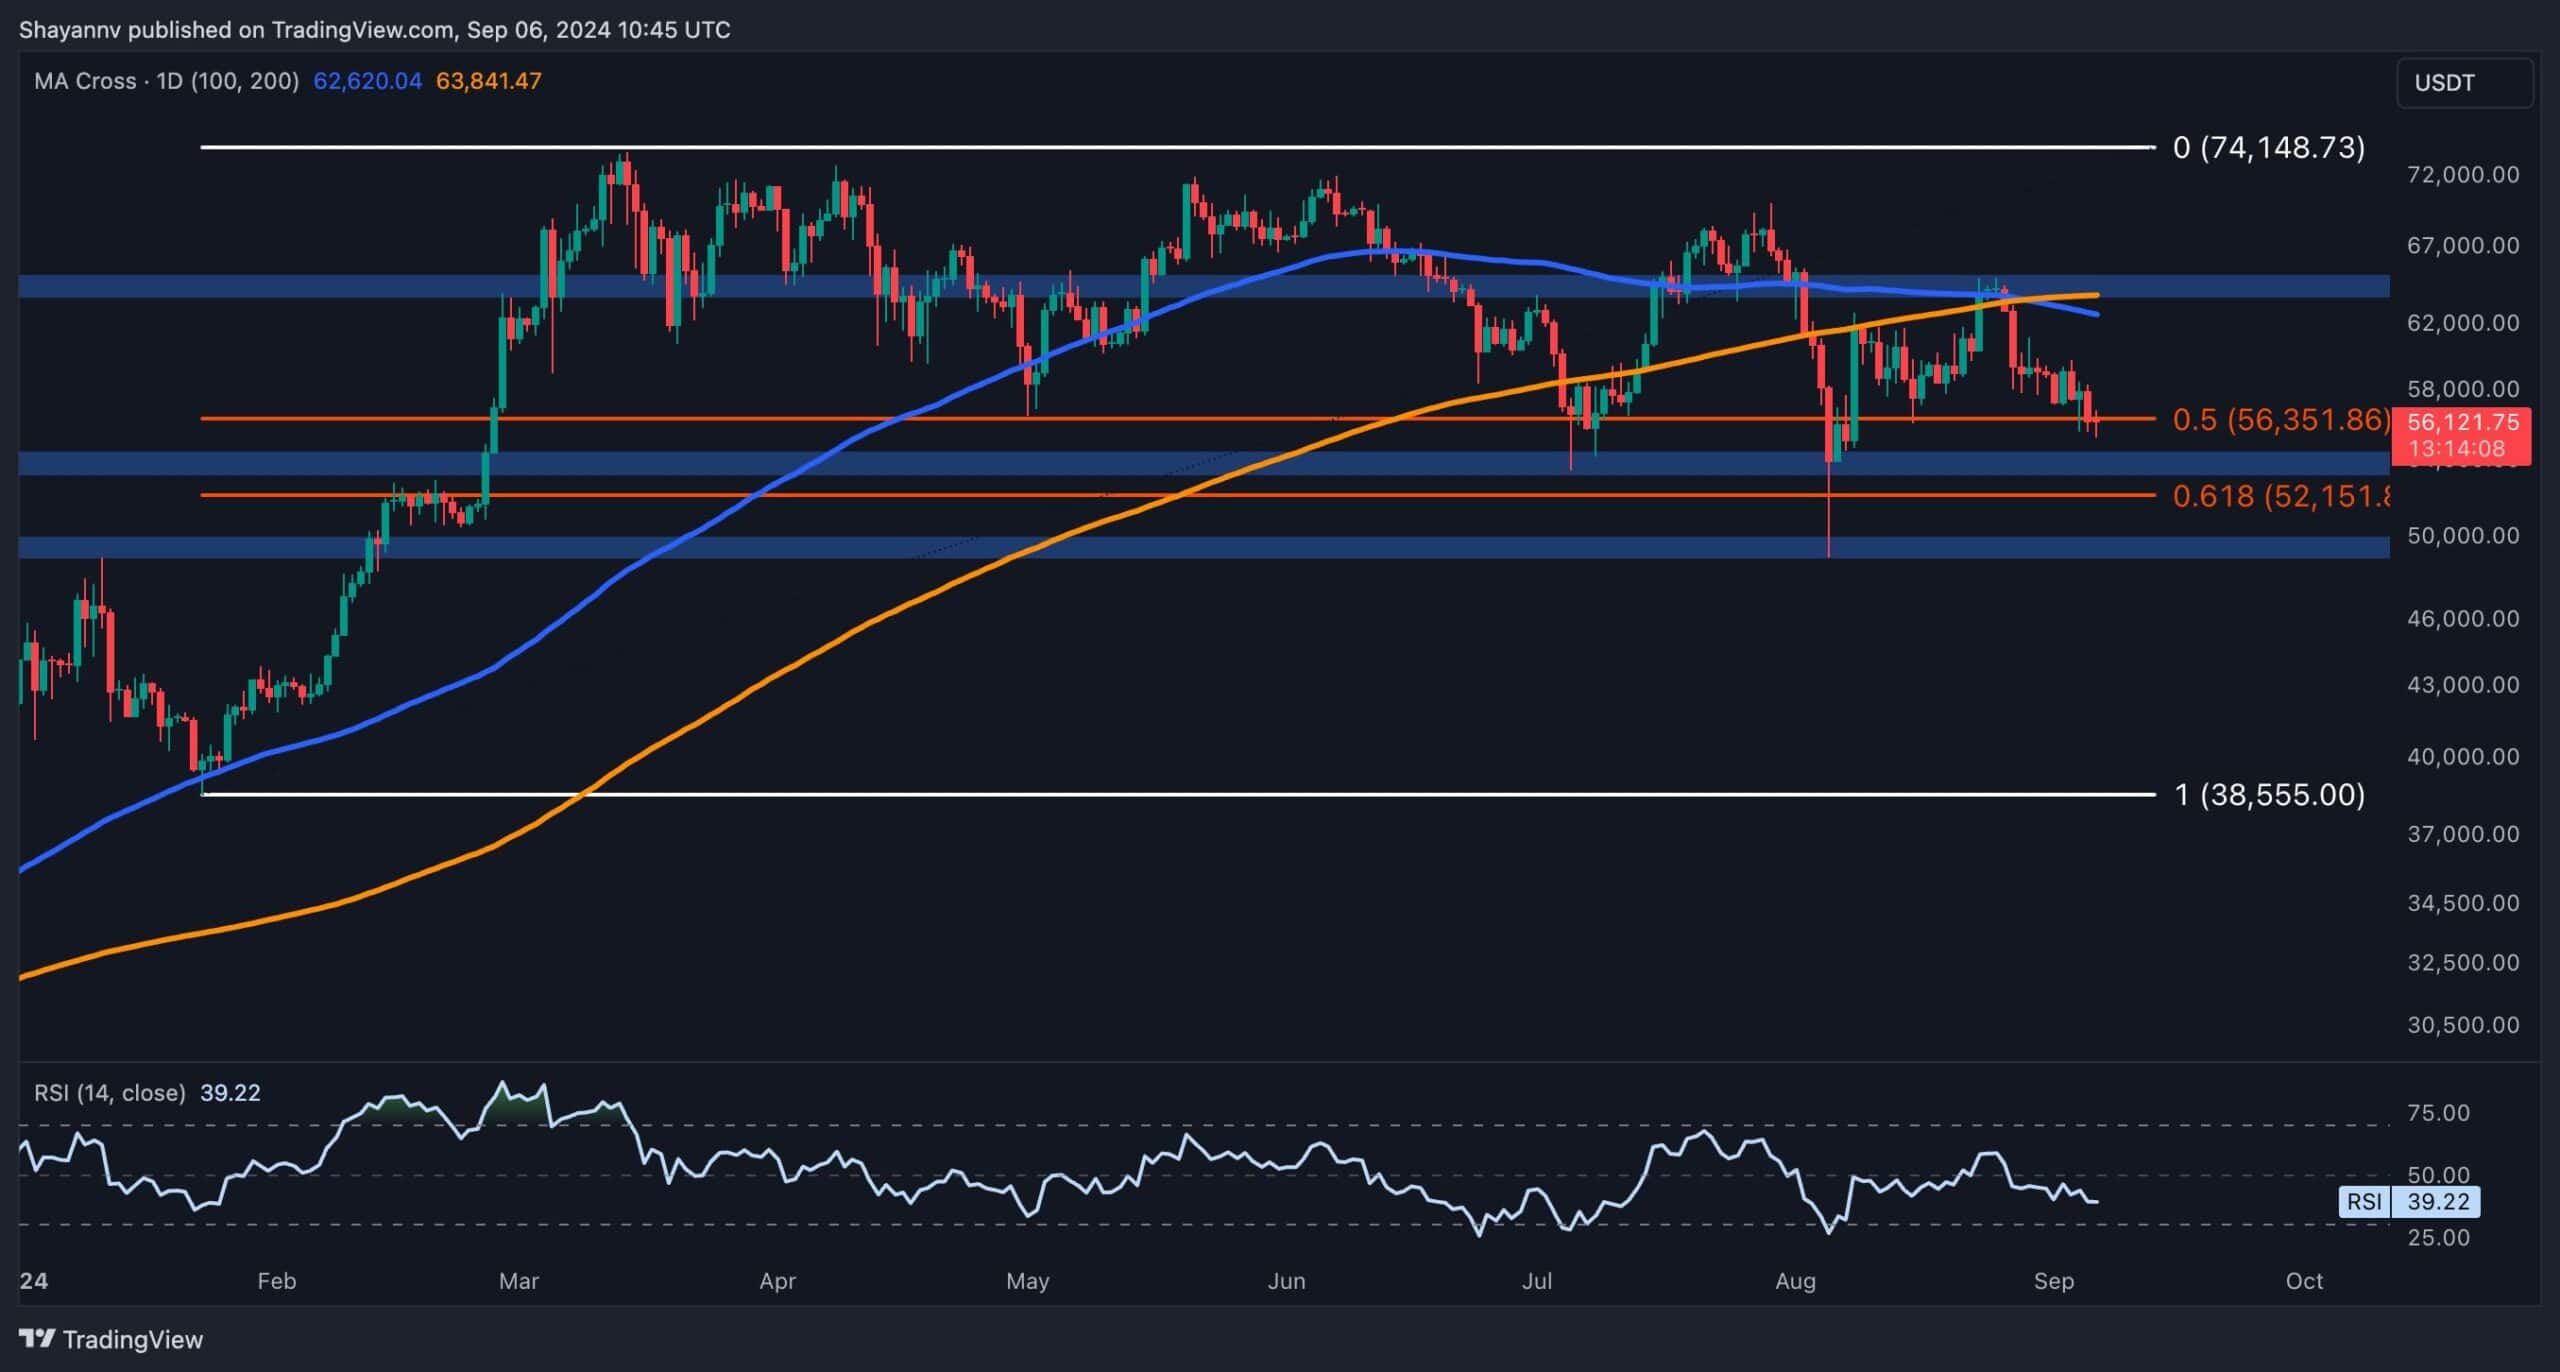Click the 72,000.00 price axis label
Image resolution: width=2560 pixels, height=1372 pixels.
pos(2461,175)
